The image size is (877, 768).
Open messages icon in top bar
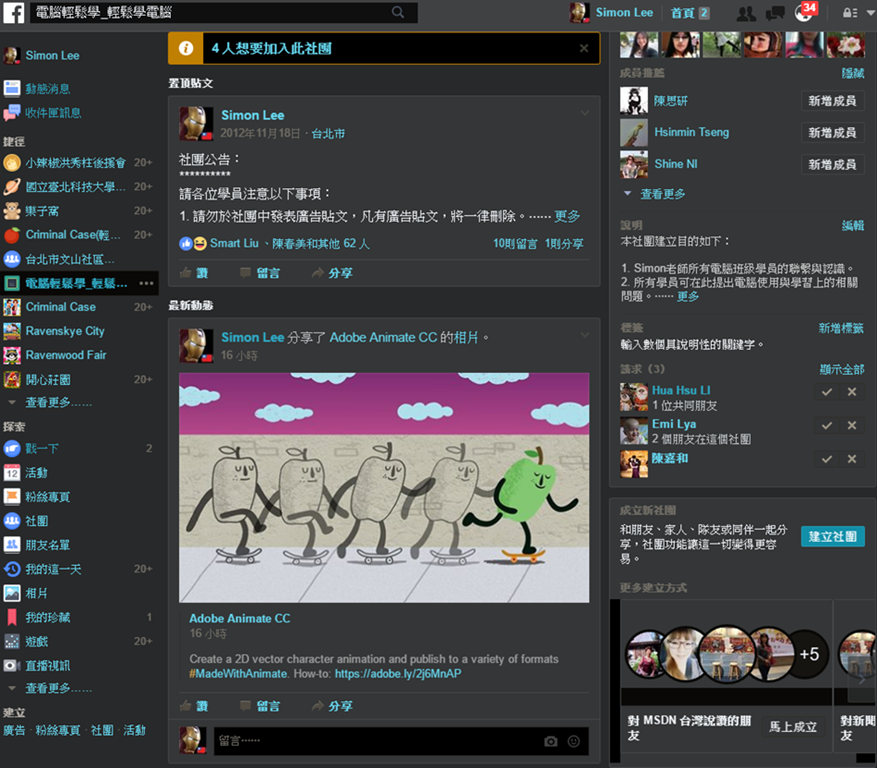coord(775,13)
